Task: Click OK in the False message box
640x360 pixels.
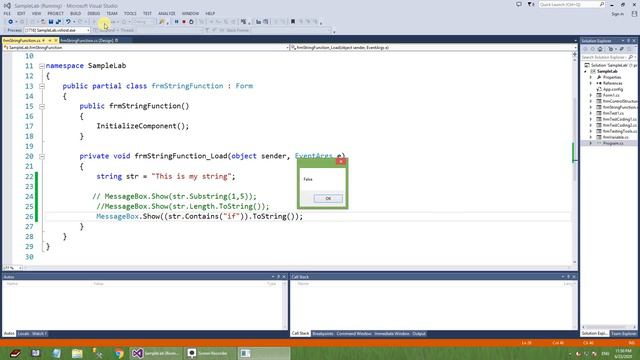Action: point(328,198)
